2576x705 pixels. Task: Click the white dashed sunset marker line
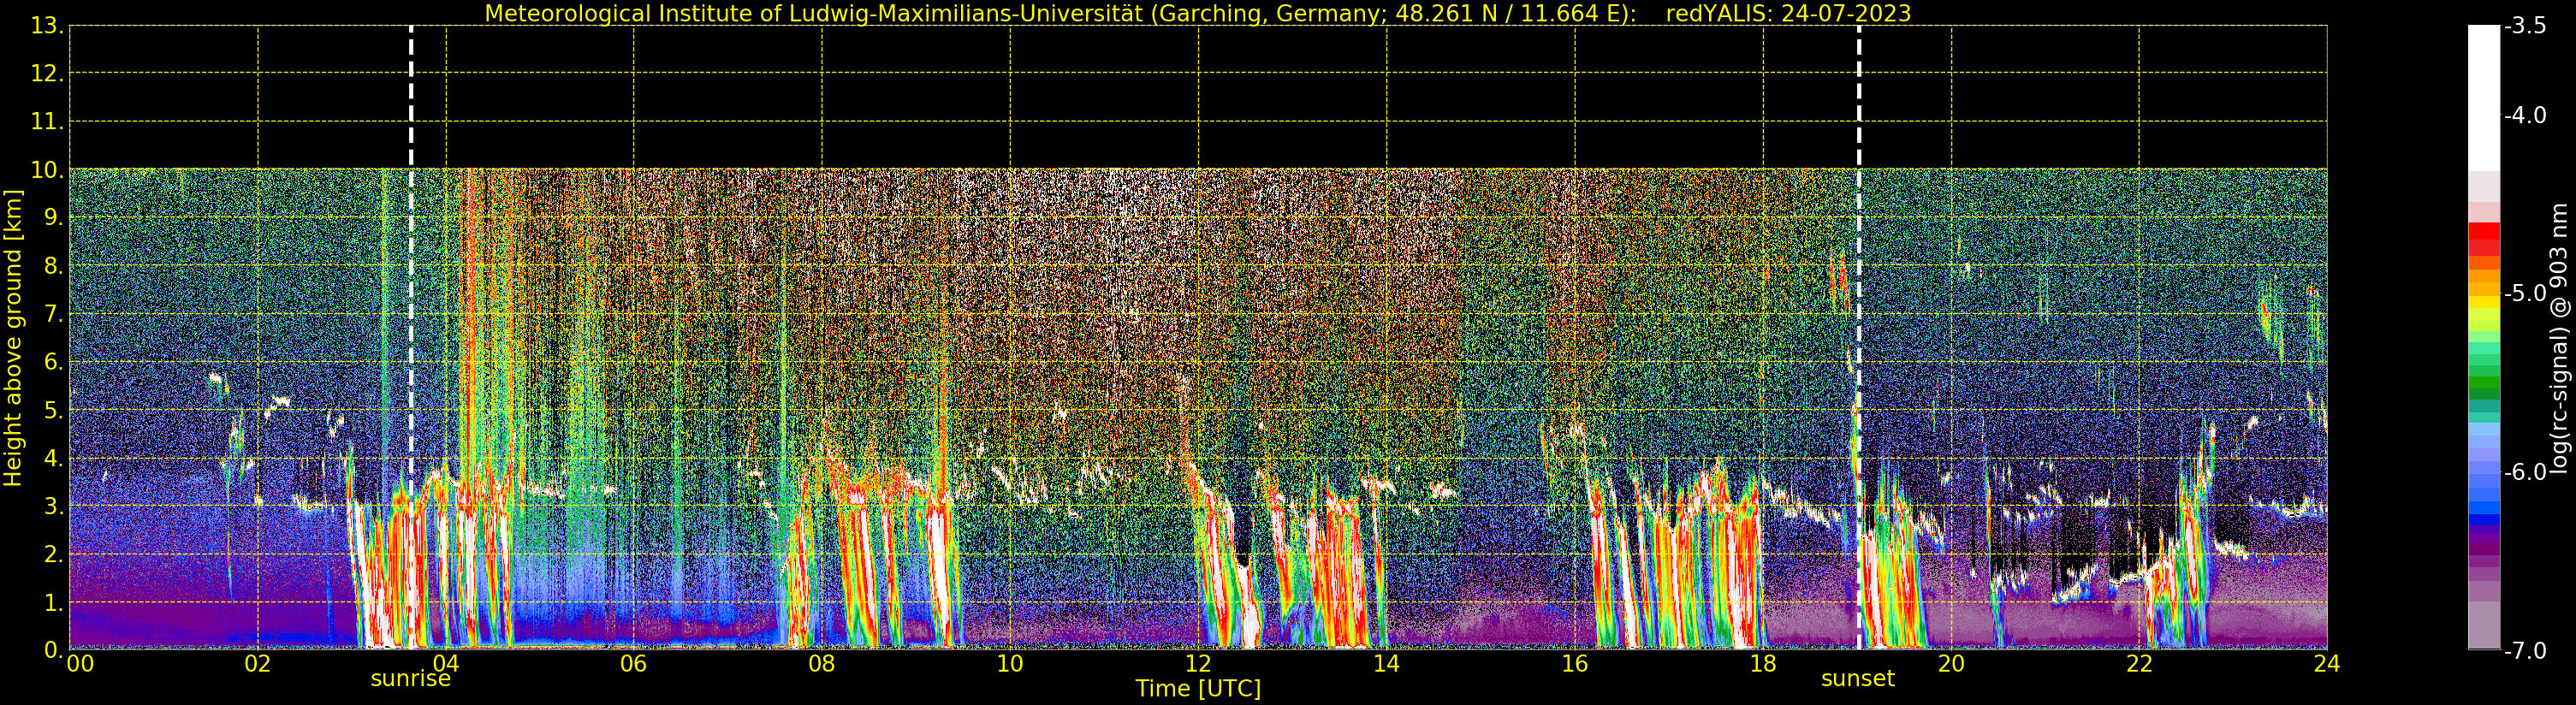(x=1859, y=338)
